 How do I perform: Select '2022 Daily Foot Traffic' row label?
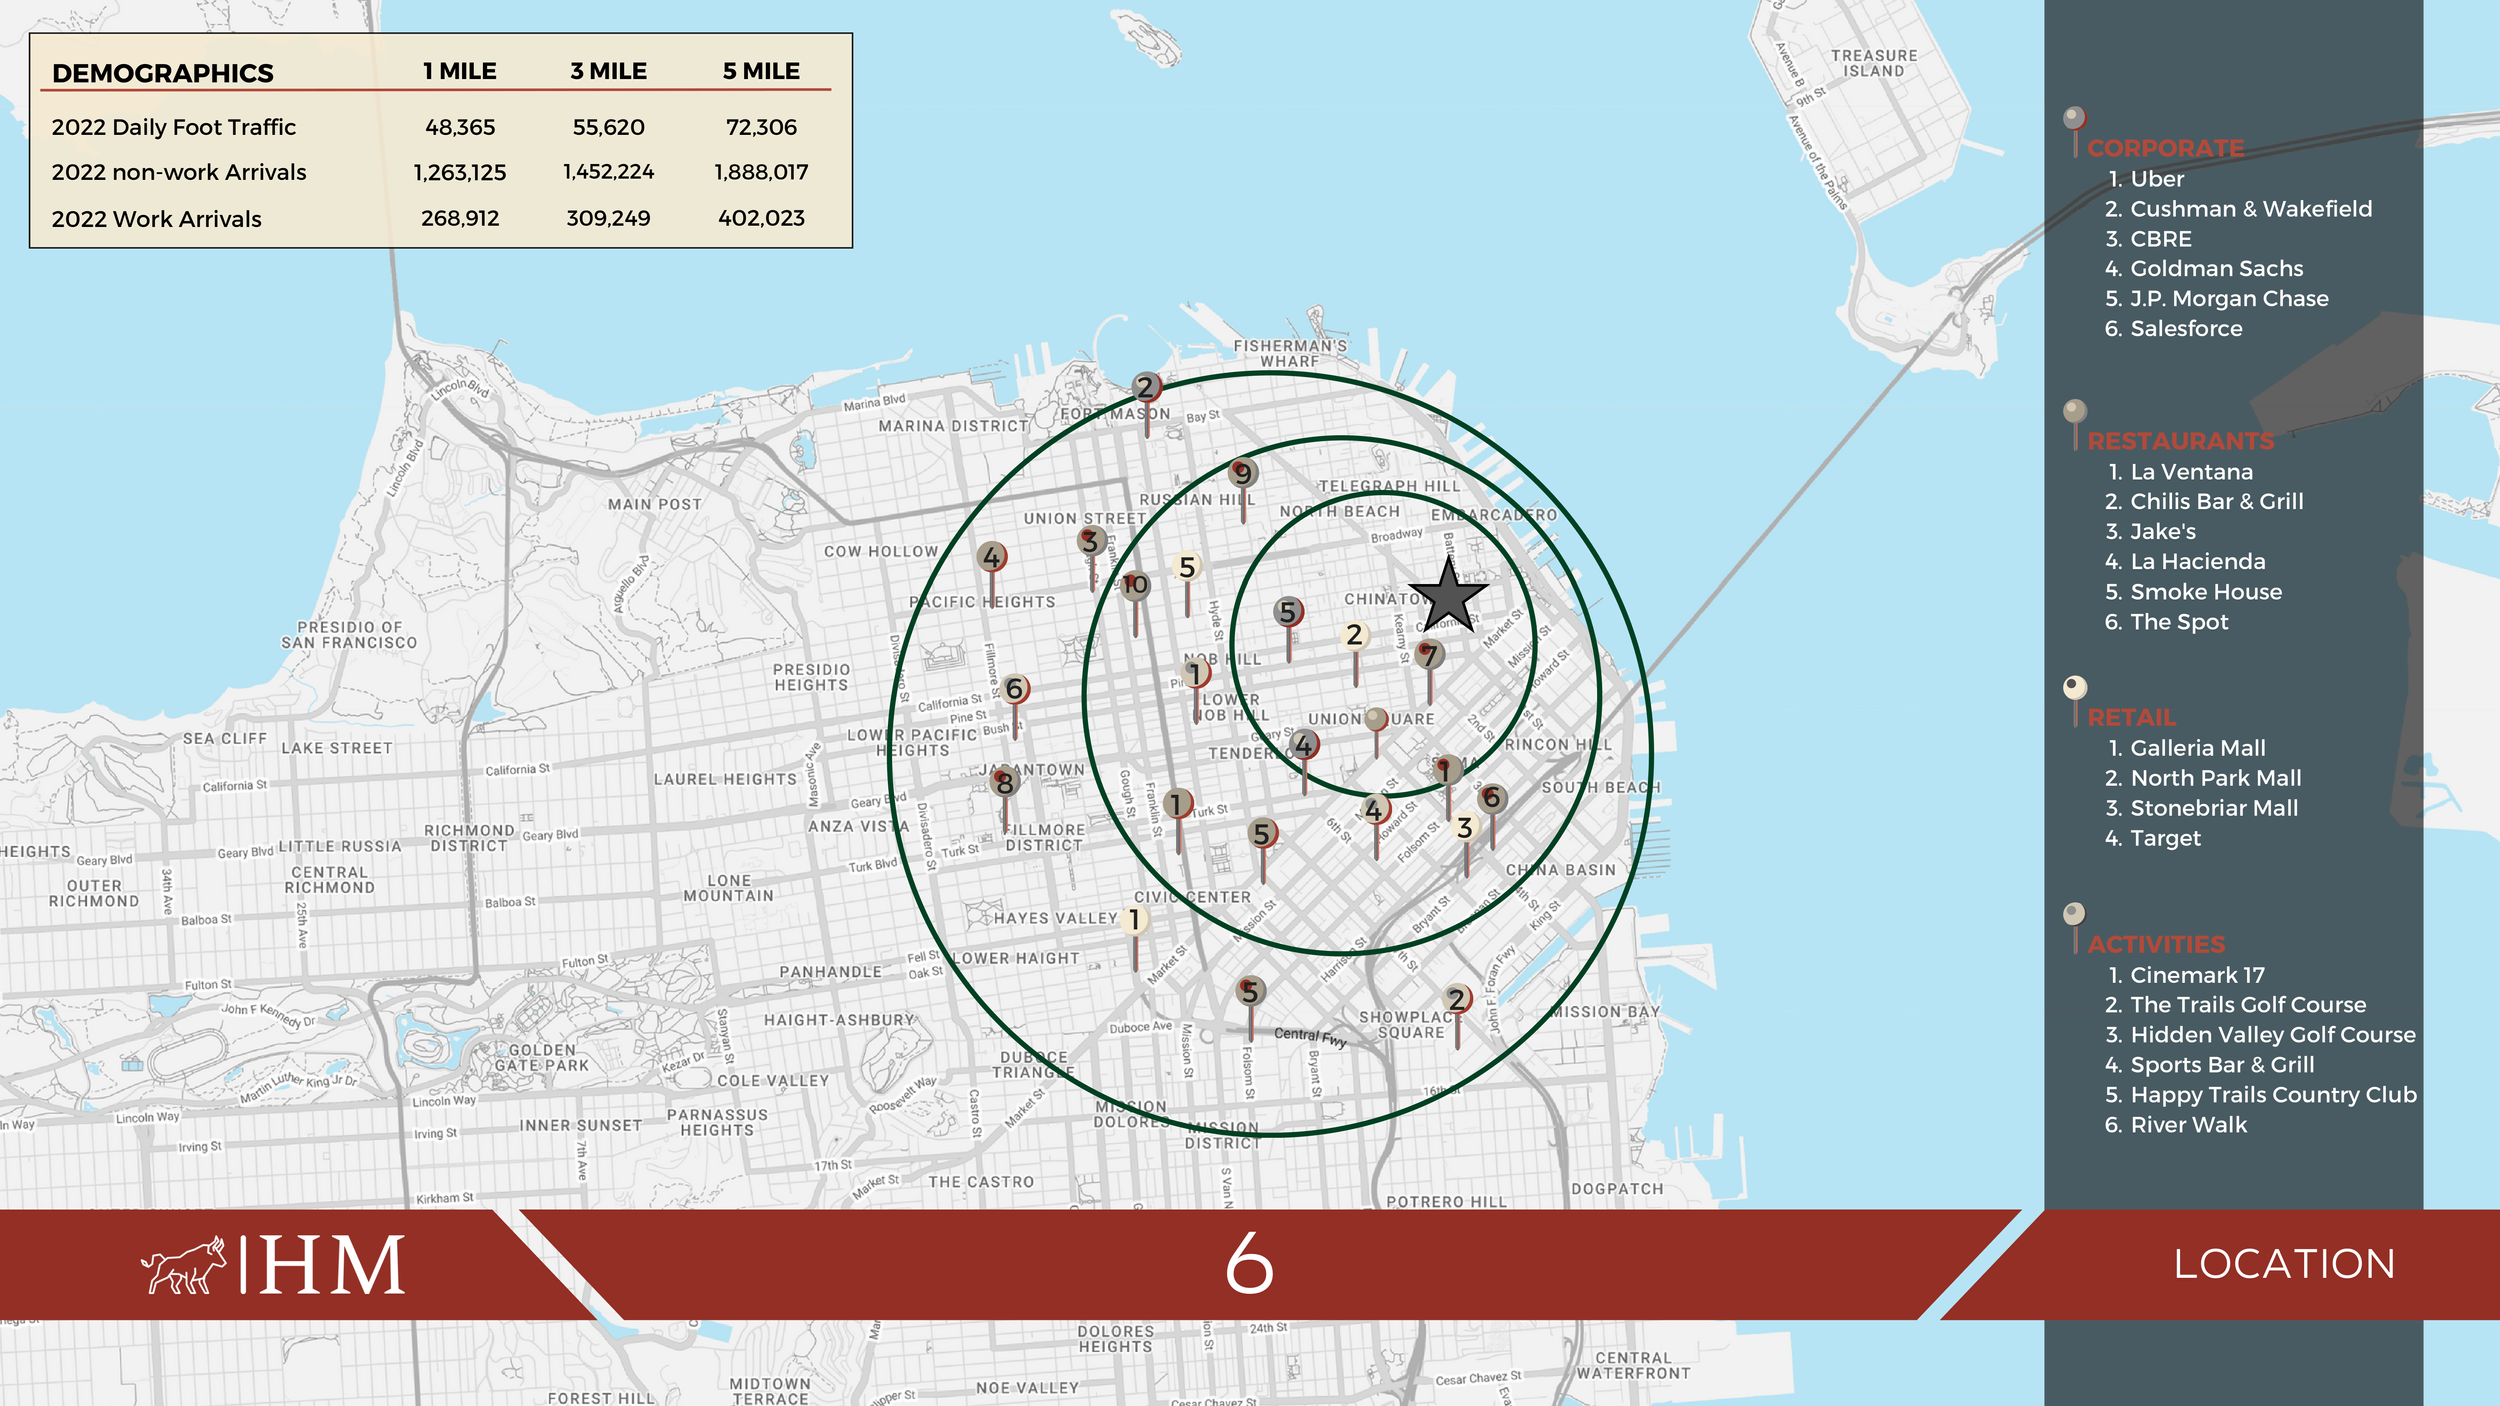(174, 127)
